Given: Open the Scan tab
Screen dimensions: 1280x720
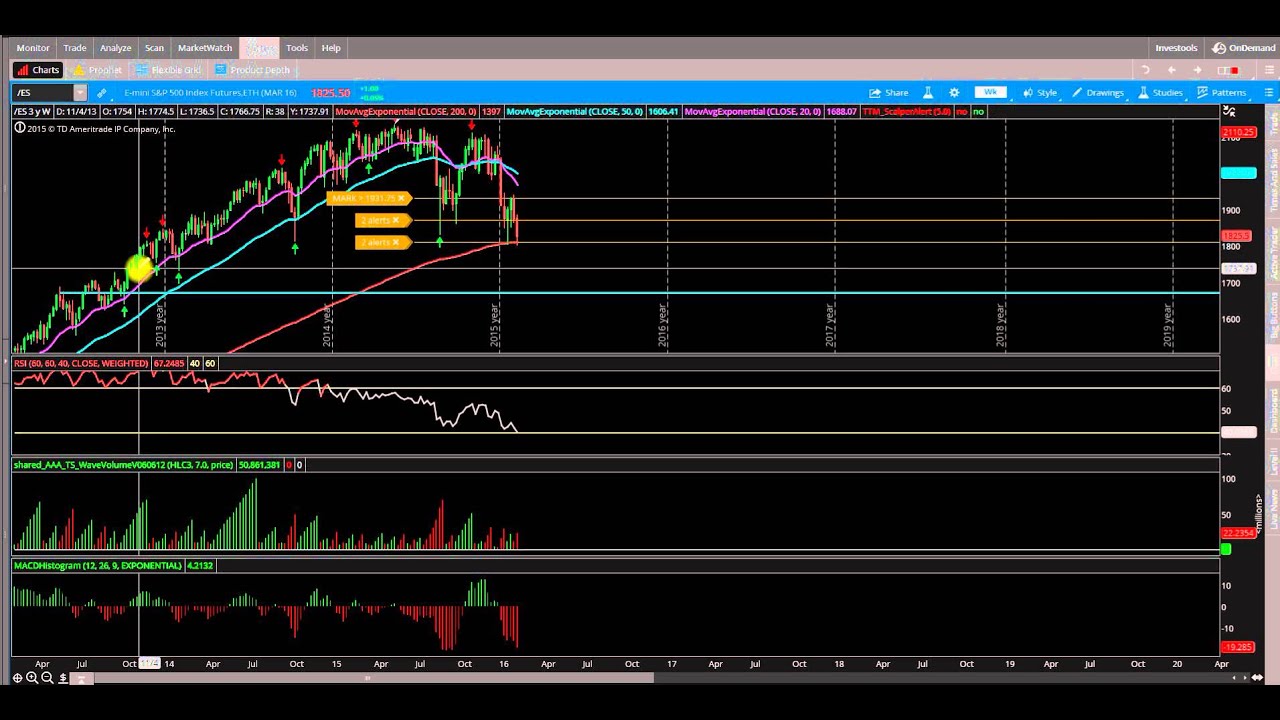Looking at the screenshot, I should click(154, 48).
